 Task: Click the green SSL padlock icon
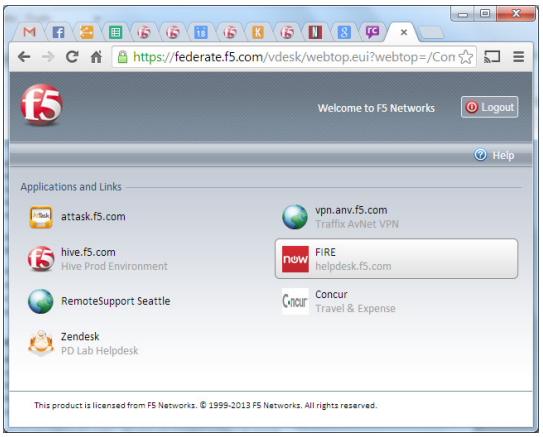[x=122, y=56]
